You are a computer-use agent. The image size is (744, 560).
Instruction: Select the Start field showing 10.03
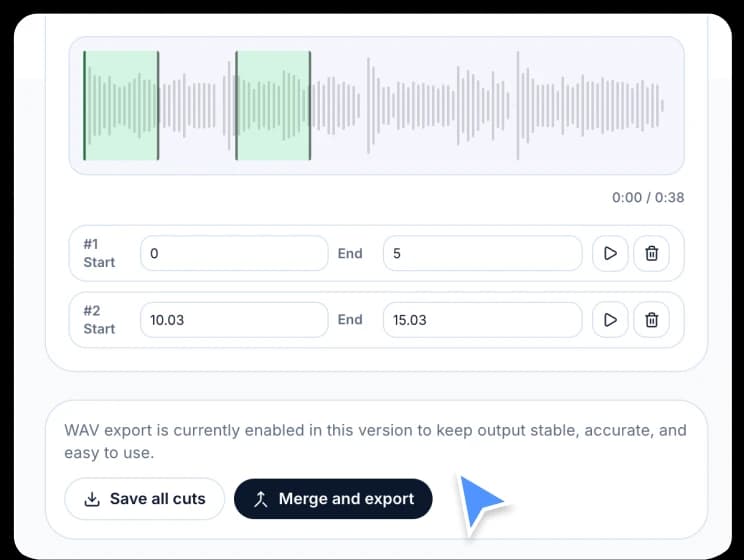tap(234, 320)
